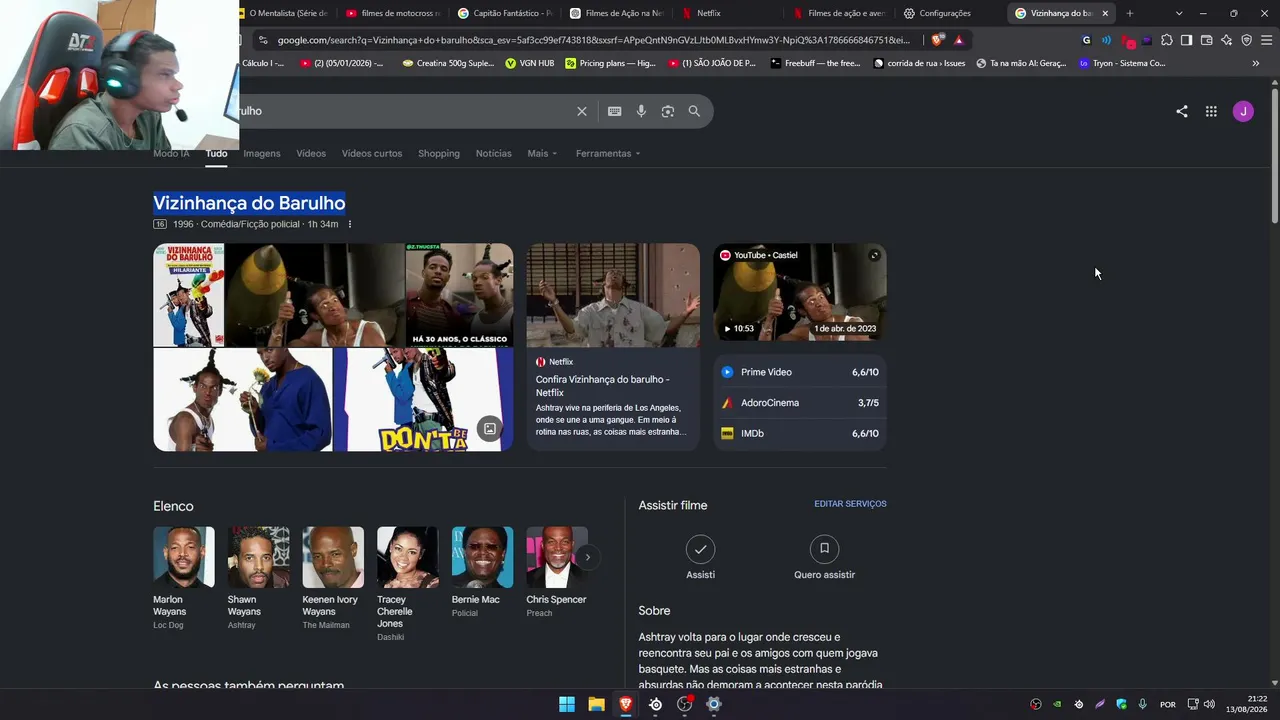The image size is (1280, 720).
Task: Close the Vizinhança do barulho browser tab
Action: (x=1105, y=13)
